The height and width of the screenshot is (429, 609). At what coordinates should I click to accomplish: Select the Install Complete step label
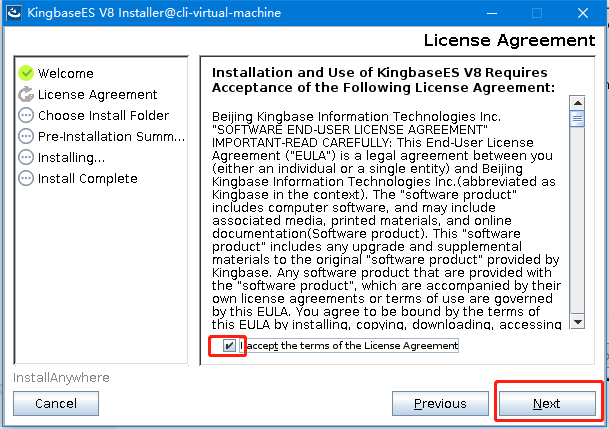pos(88,179)
